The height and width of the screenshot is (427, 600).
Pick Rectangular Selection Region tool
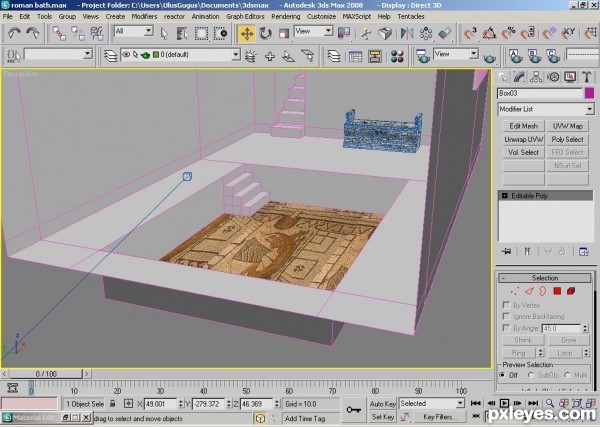[x=201, y=34]
